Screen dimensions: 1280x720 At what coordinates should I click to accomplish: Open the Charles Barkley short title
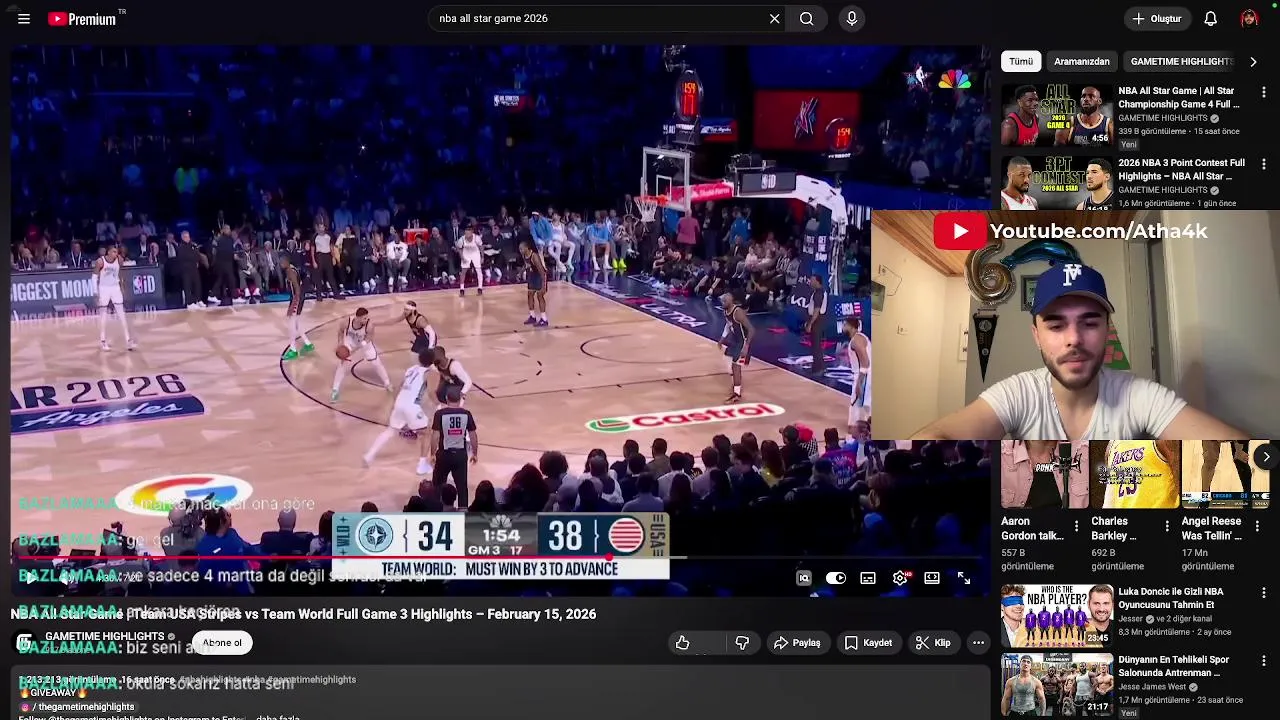tap(1113, 529)
